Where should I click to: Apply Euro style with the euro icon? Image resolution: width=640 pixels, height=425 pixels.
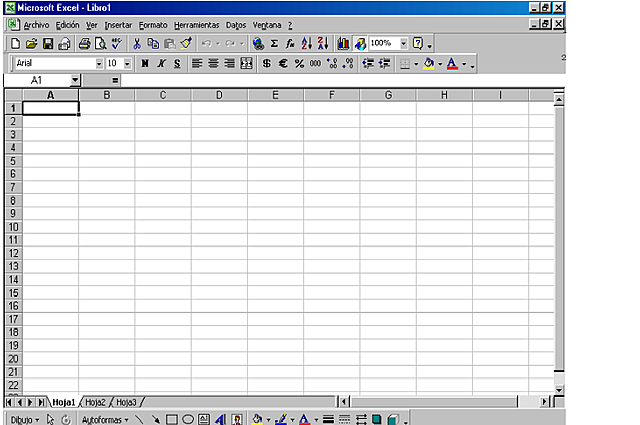[x=283, y=63]
